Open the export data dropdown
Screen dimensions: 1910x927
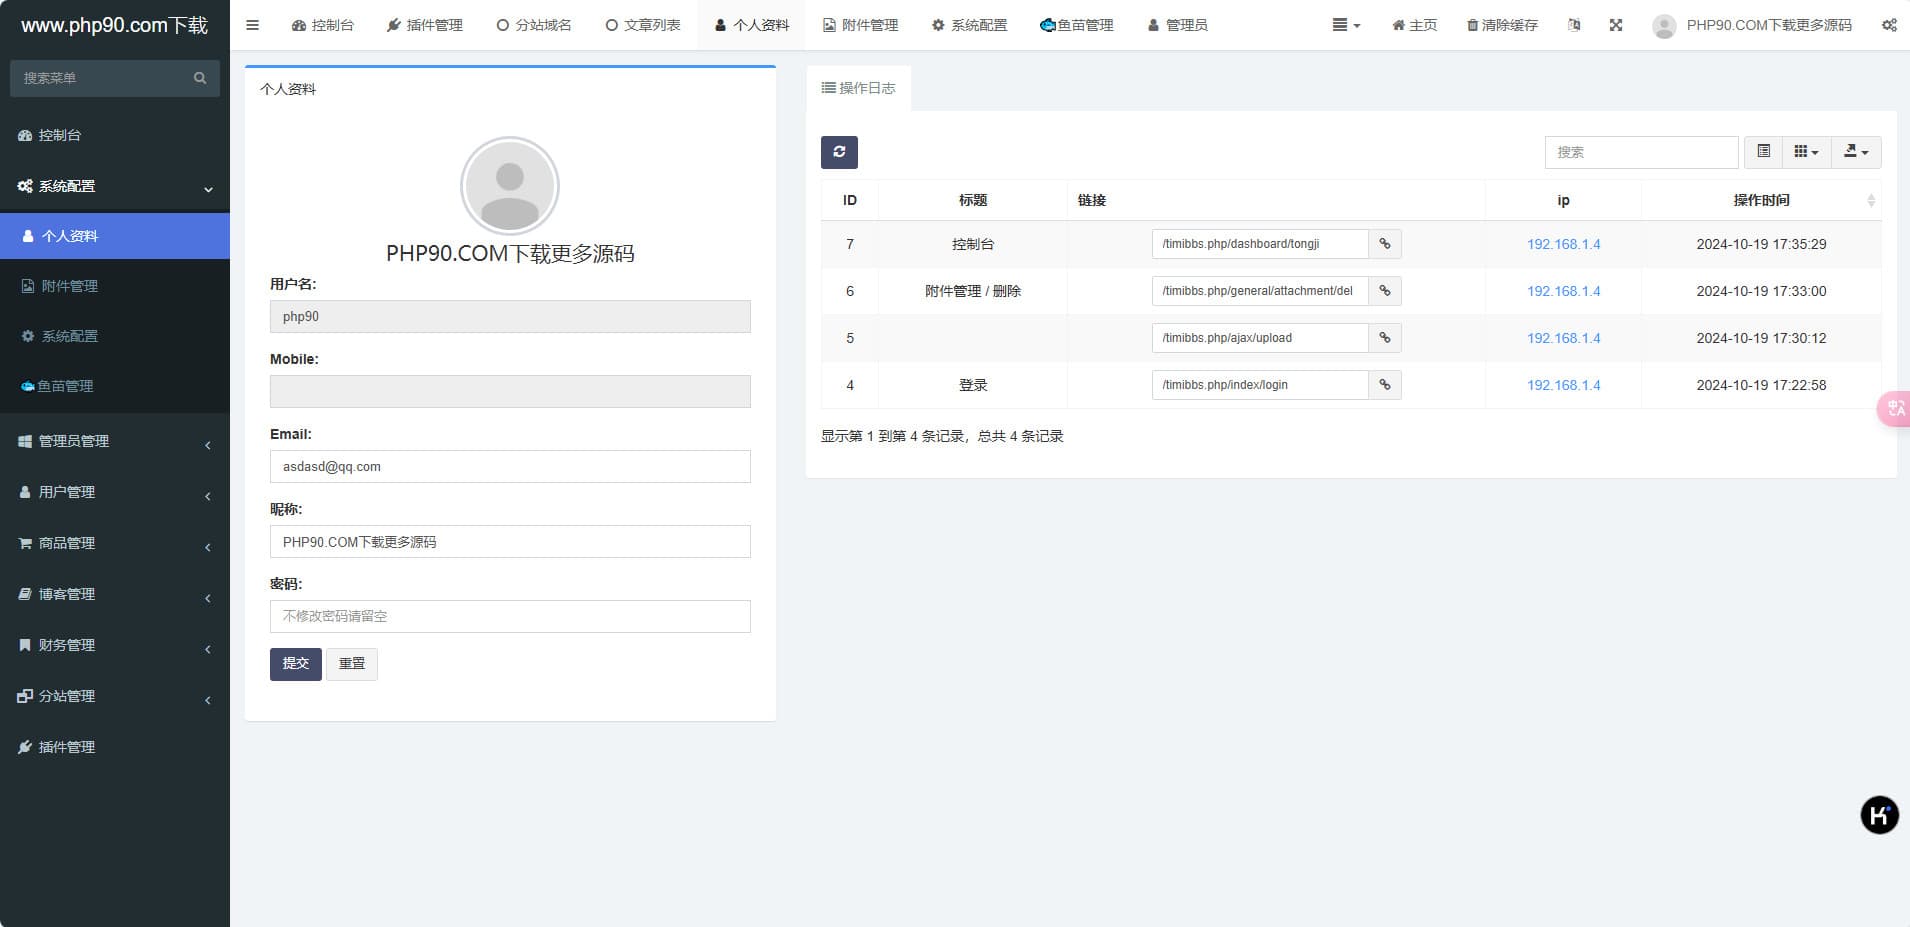[x=1855, y=152]
